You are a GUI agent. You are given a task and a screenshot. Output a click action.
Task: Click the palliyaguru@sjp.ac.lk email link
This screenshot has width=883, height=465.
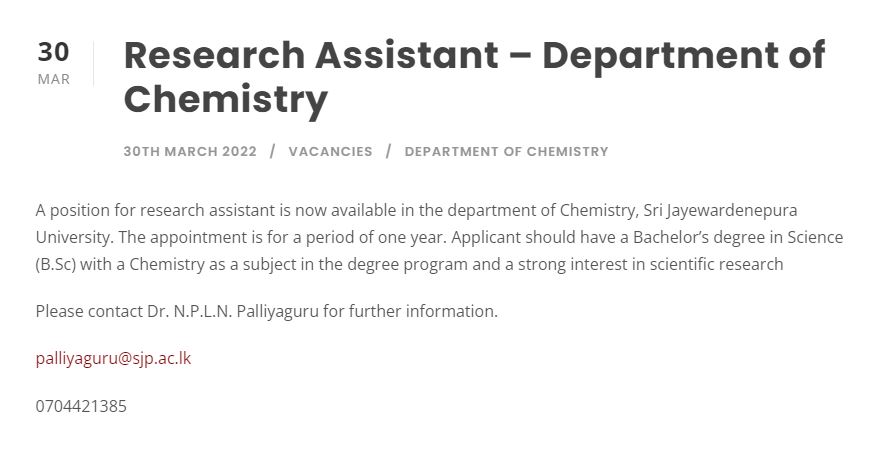(x=113, y=359)
